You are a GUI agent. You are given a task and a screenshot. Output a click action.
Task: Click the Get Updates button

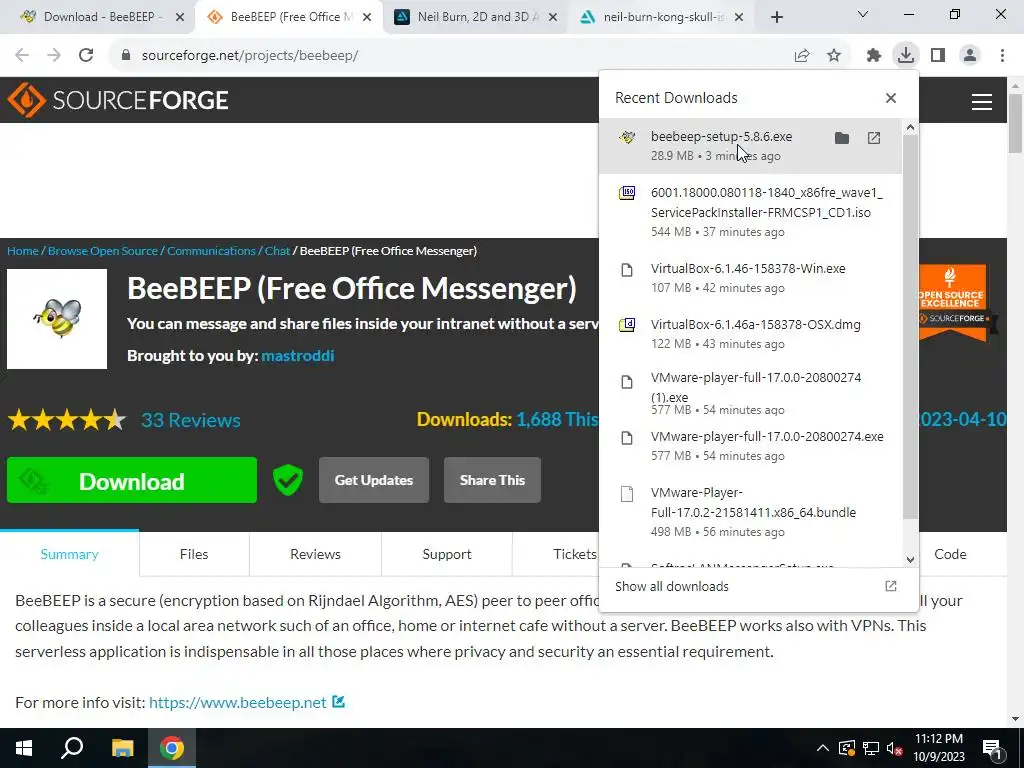(x=374, y=480)
